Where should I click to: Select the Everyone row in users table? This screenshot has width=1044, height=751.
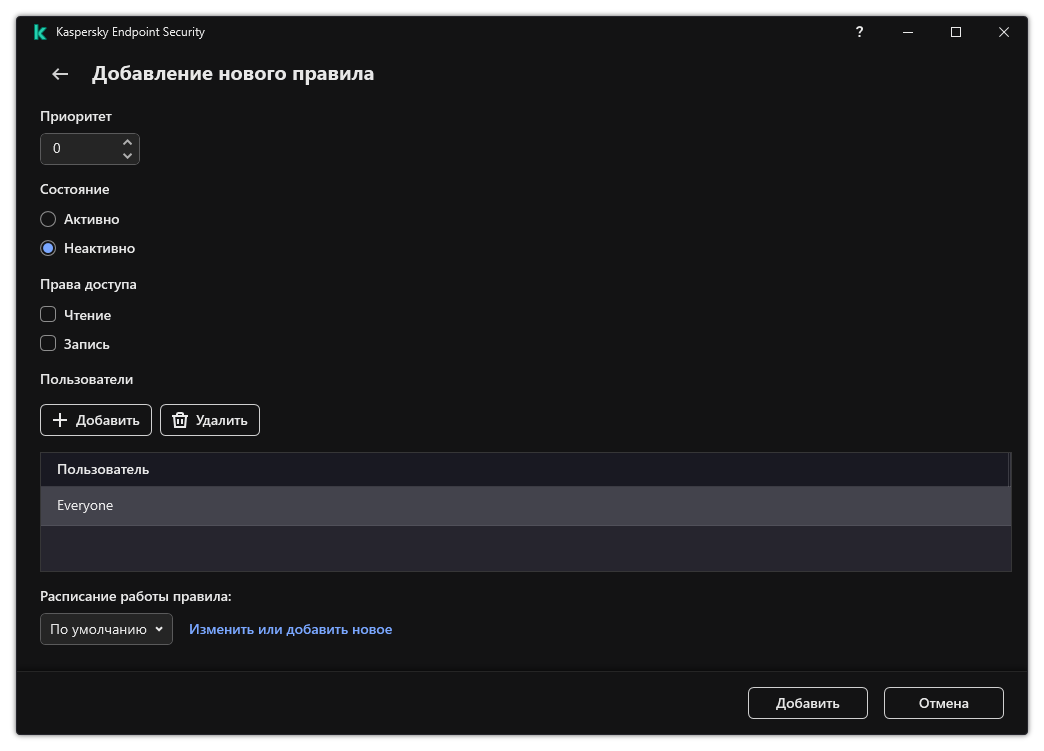[x=525, y=506]
